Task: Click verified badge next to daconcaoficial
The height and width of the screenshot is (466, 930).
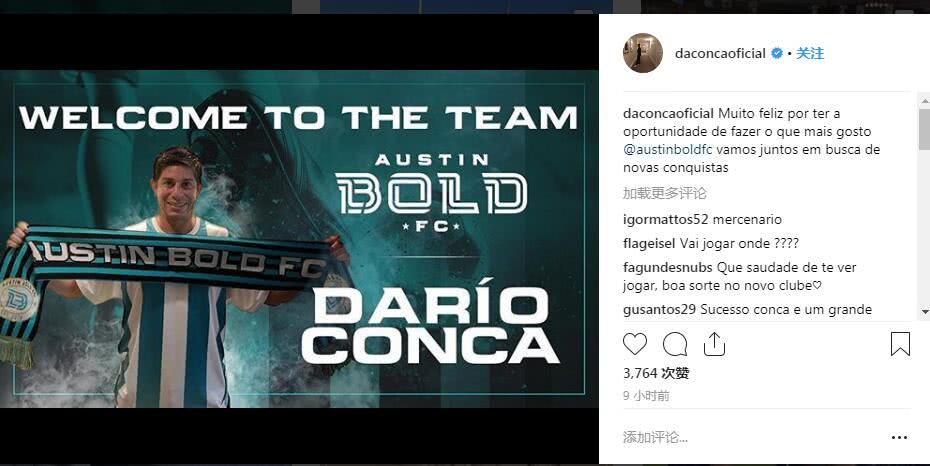Action: 776,53
